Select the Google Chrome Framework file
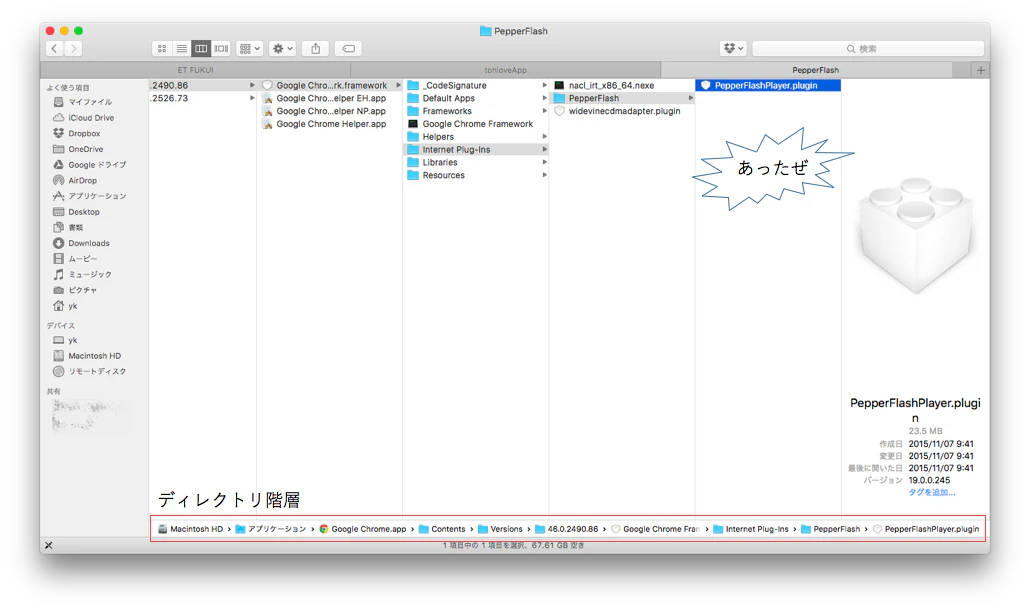Screen dimensions: 1030x611 point(476,124)
